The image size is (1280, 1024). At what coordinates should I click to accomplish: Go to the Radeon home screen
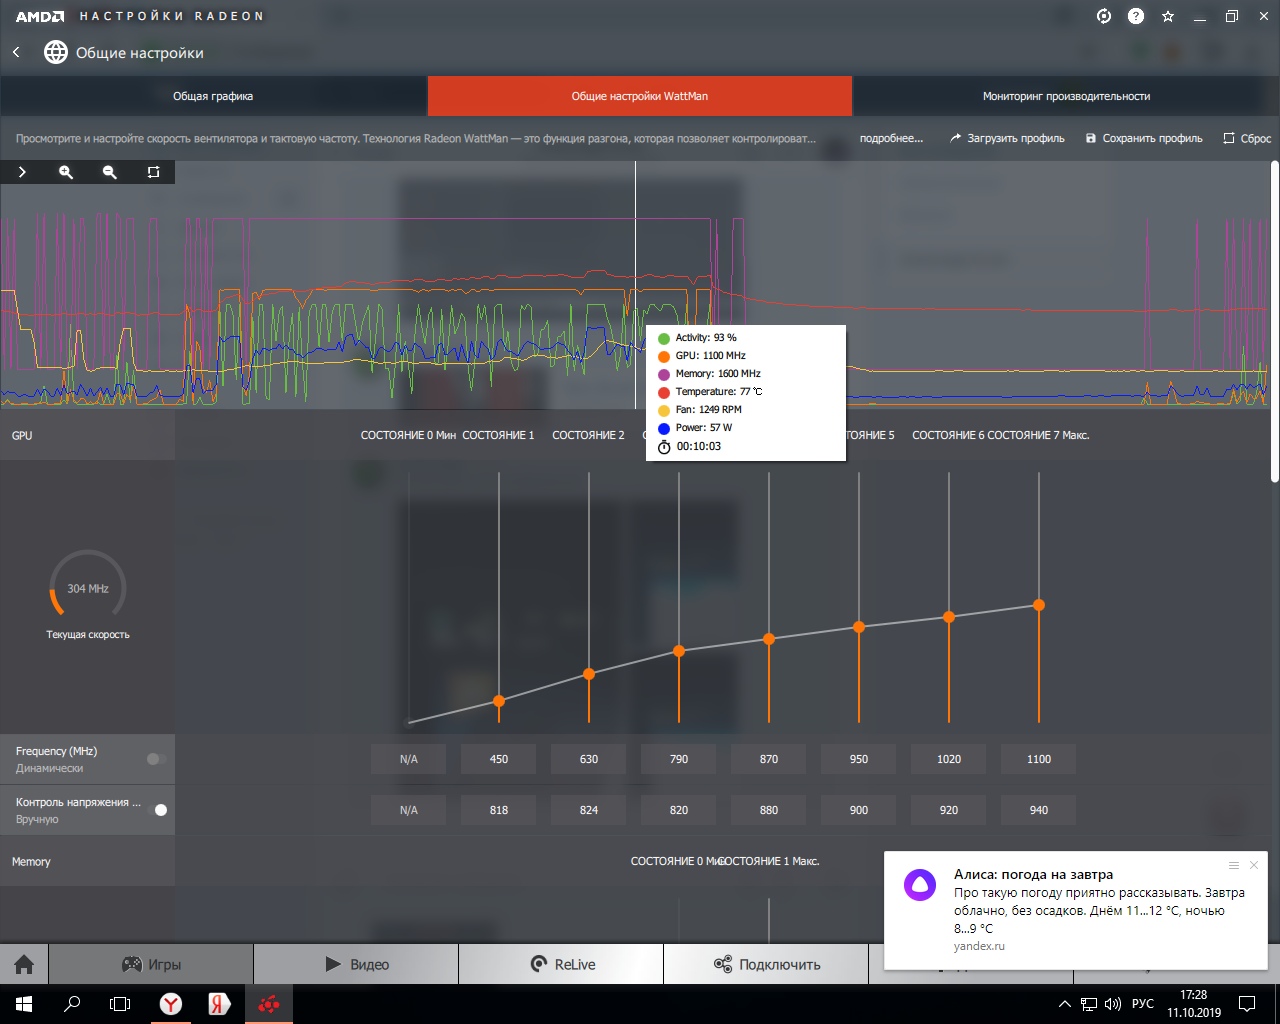coord(24,964)
